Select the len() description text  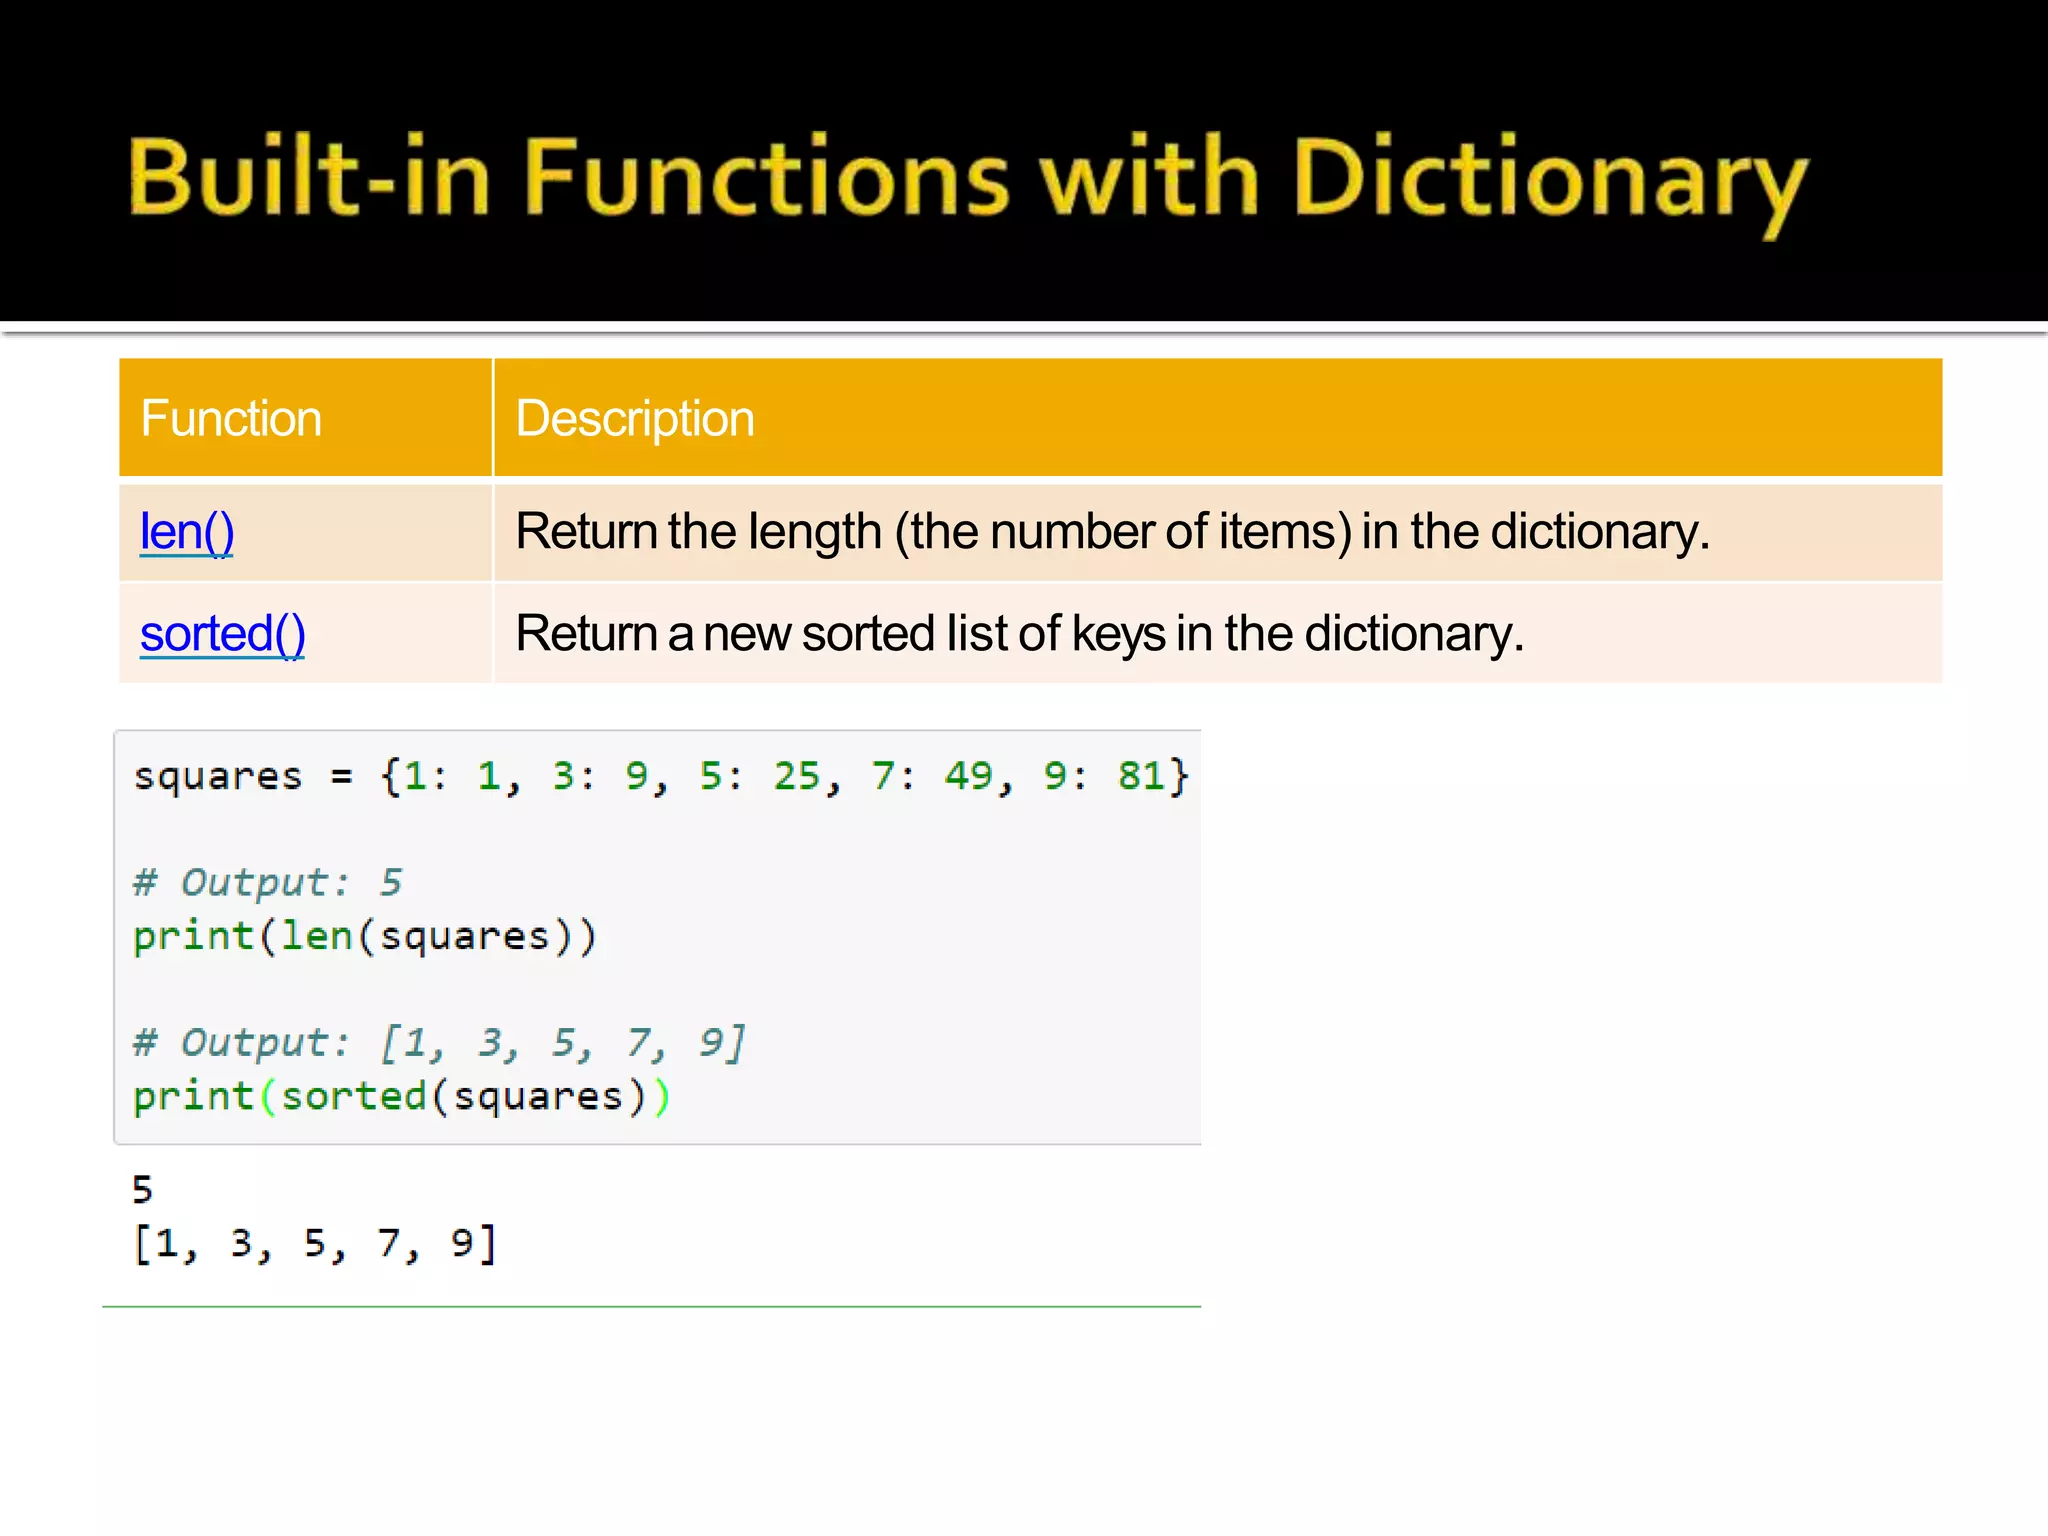point(1112,531)
